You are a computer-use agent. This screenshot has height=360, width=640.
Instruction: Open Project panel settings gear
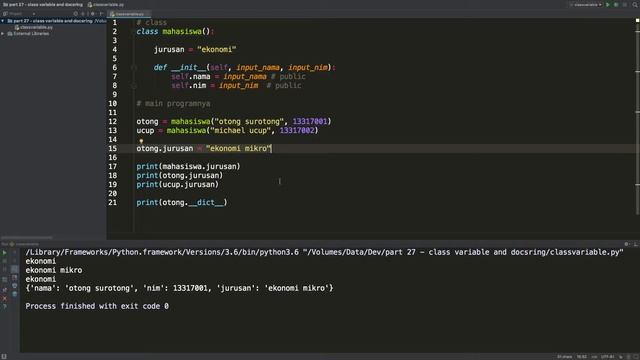92,13
